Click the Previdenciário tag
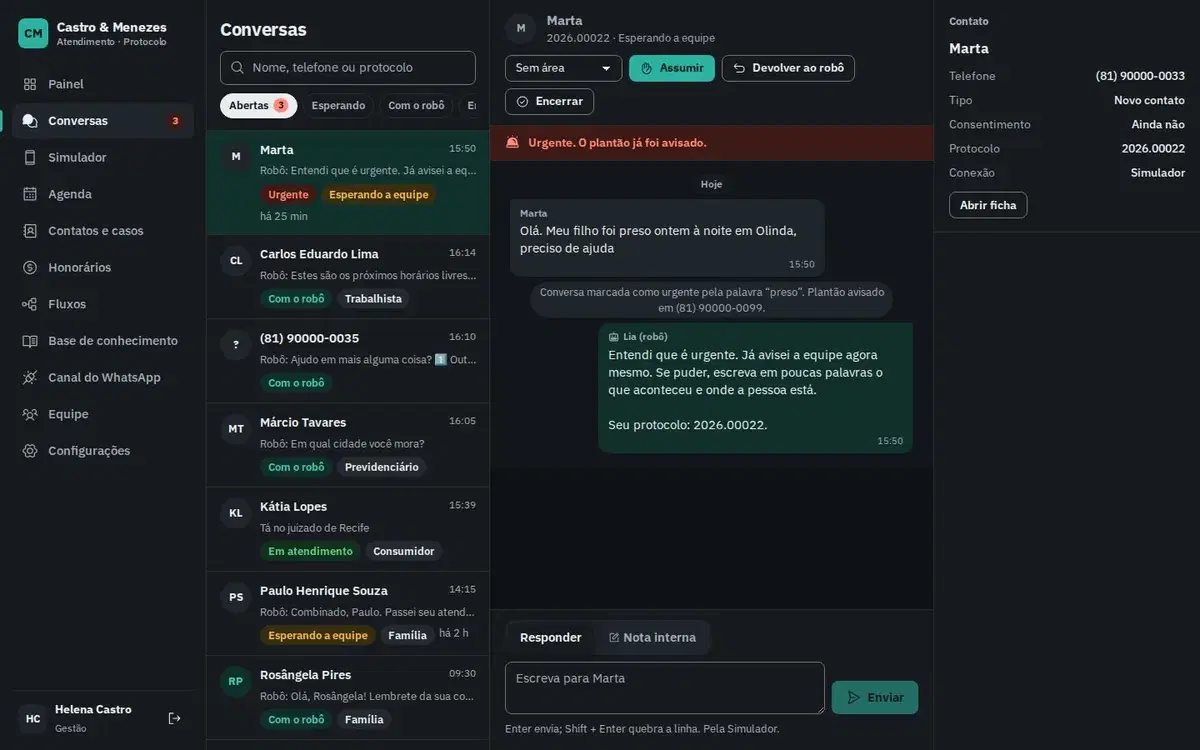The height and width of the screenshot is (750, 1200). click(x=382, y=467)
